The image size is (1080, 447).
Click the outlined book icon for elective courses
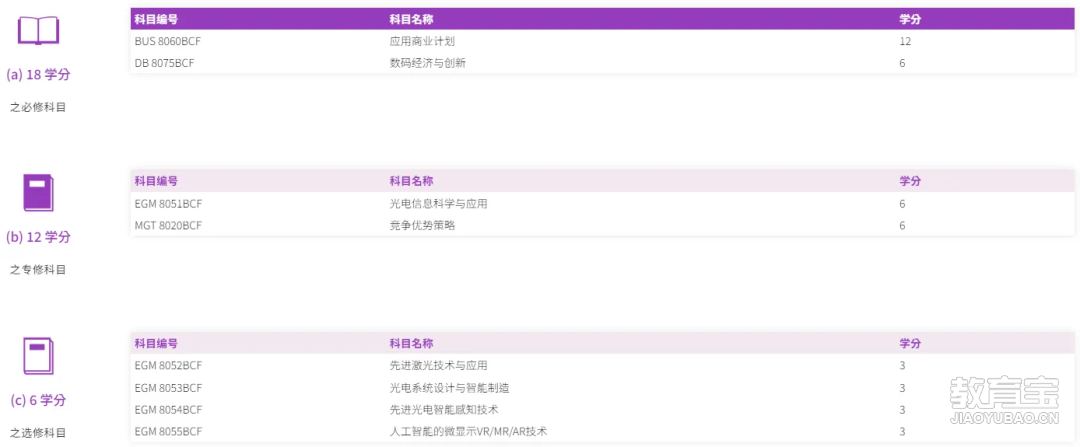pyautogui.click(x=38, y=355)
